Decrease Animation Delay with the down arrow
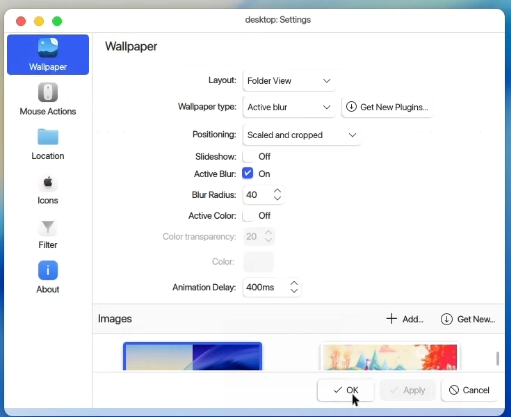The height and width of the screenshot is (417, 511). [x=294, y=291]
